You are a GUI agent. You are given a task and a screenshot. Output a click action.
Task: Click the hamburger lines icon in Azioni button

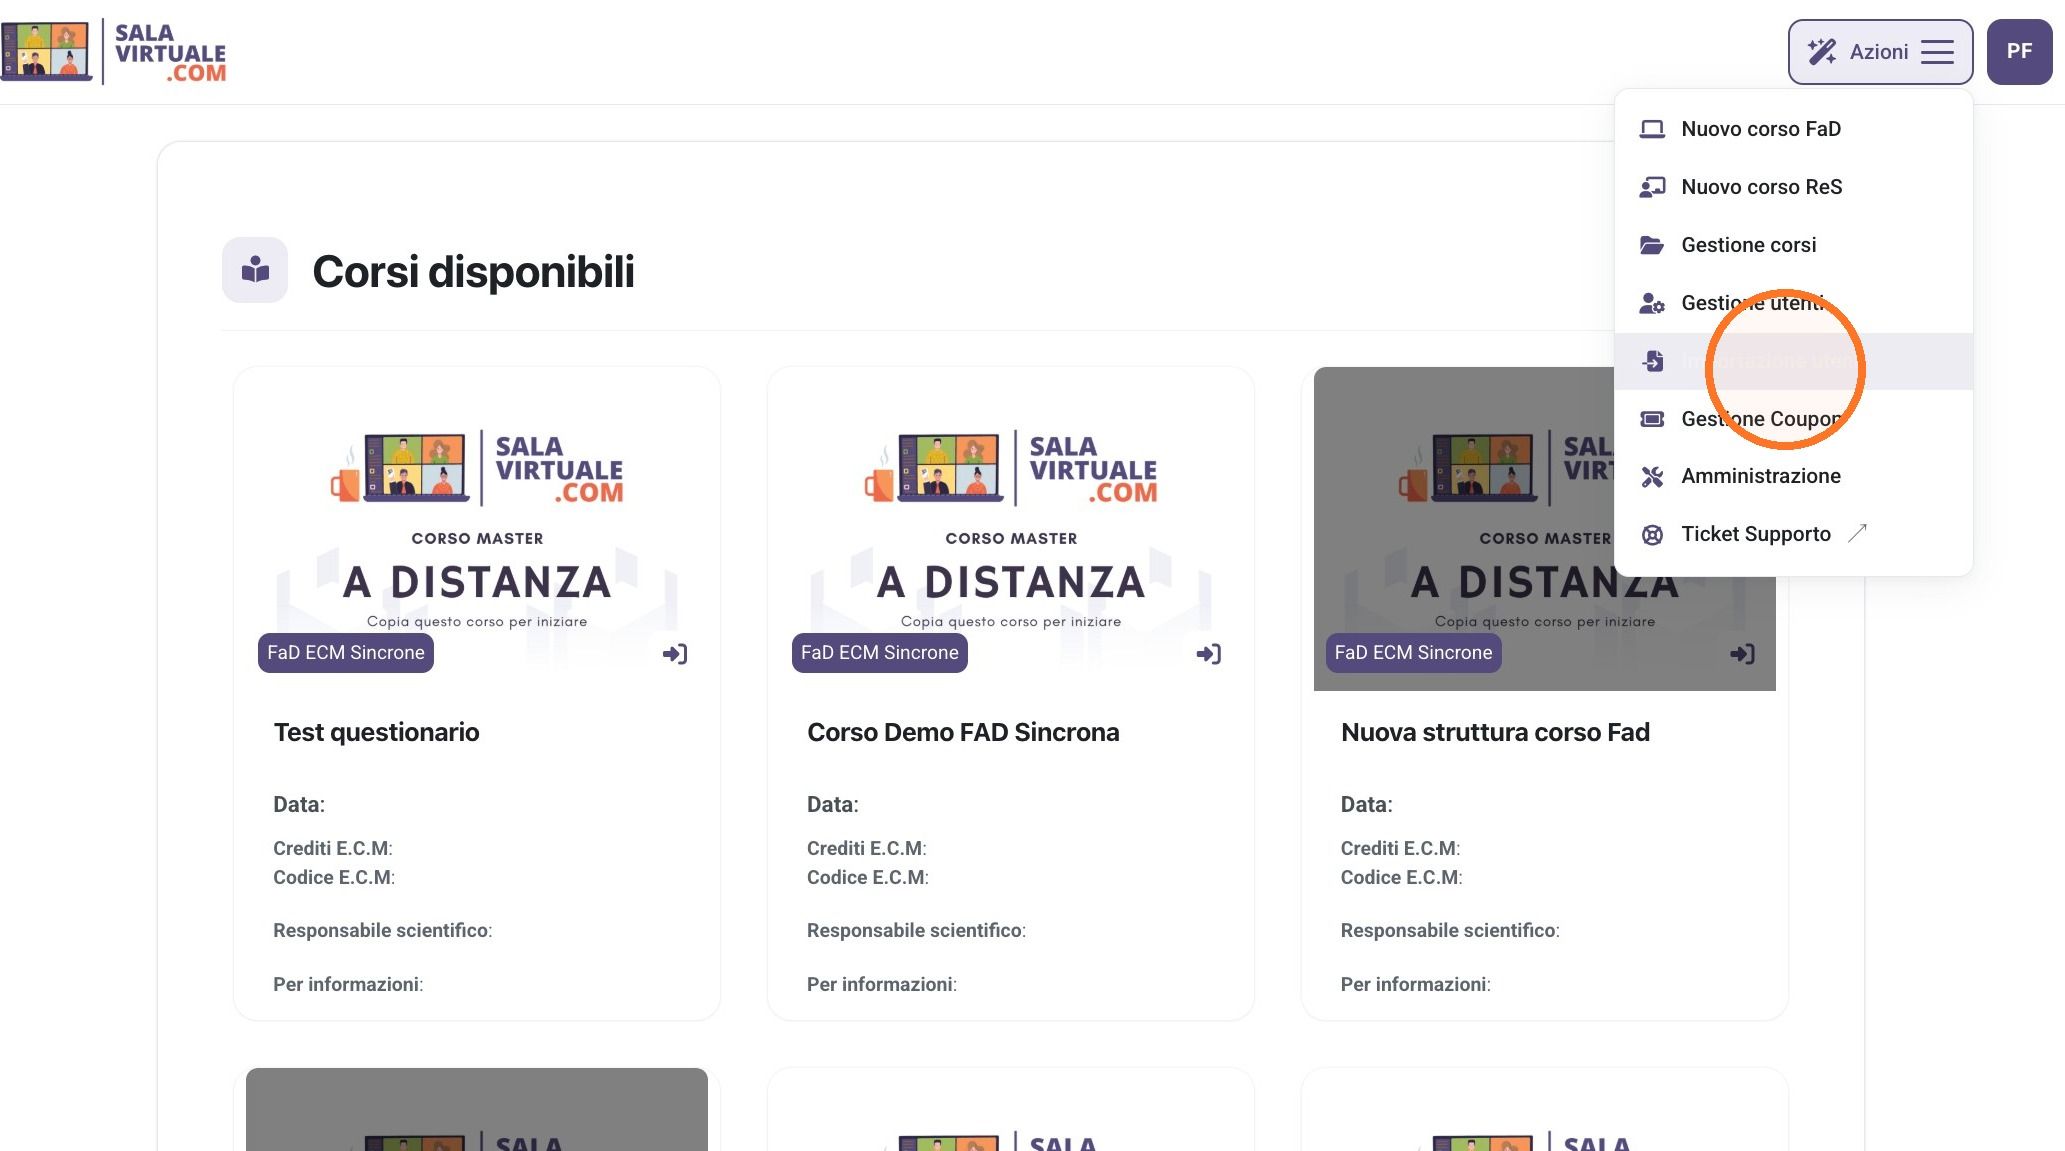[x=1937, y=52]
